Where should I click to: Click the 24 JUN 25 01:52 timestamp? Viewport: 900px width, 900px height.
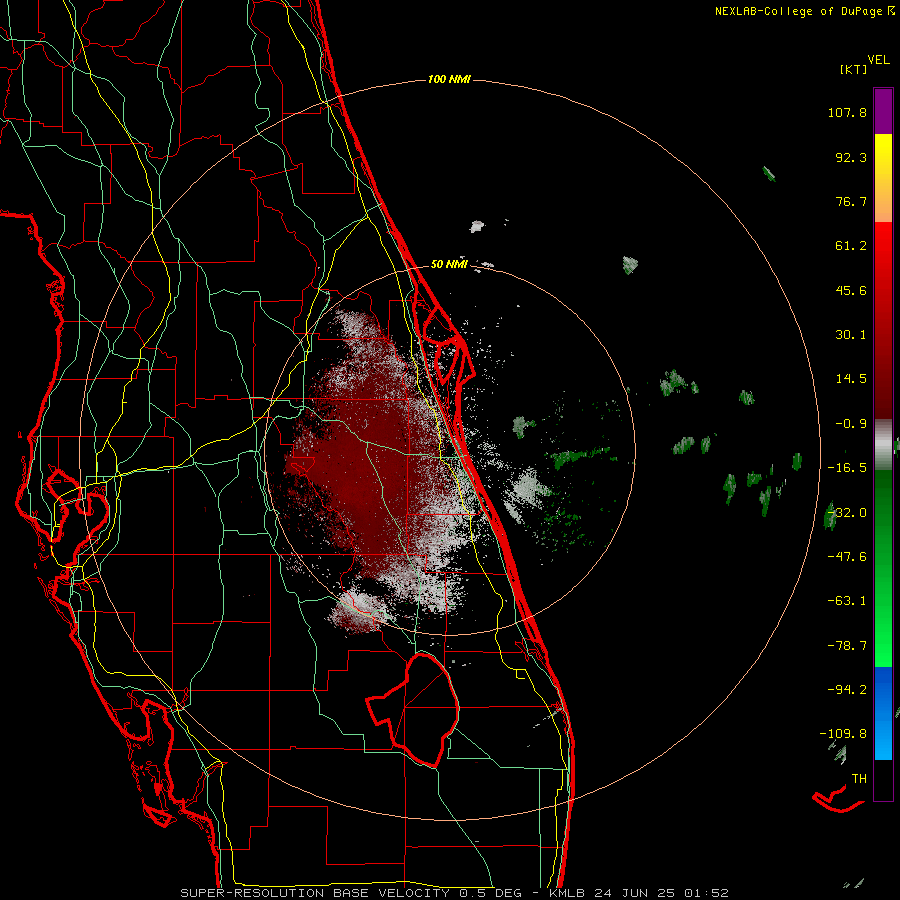click(x=661, y=893)
